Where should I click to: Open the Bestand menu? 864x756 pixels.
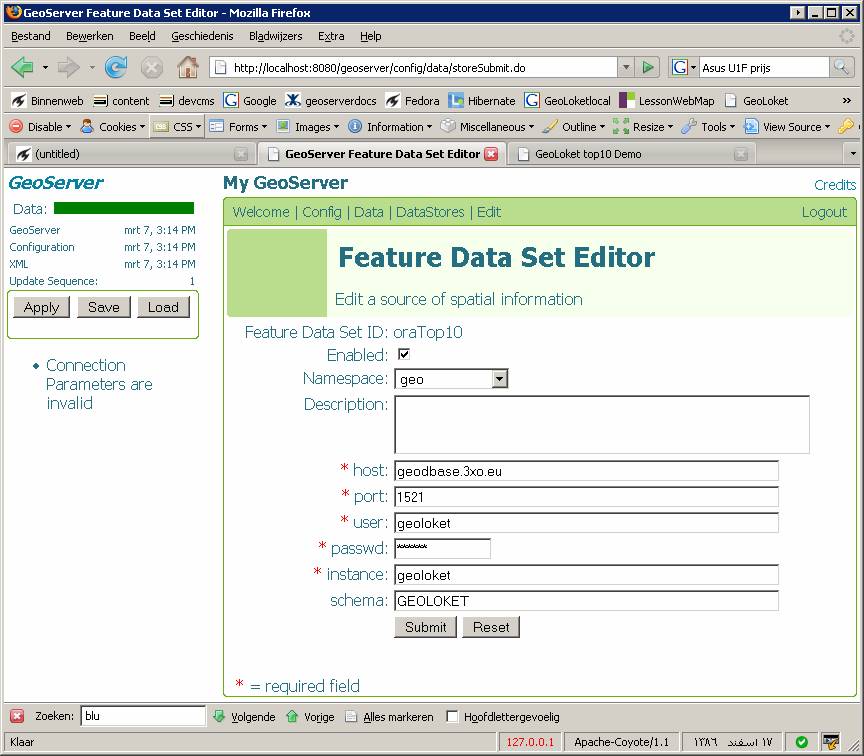click(31, 36)
